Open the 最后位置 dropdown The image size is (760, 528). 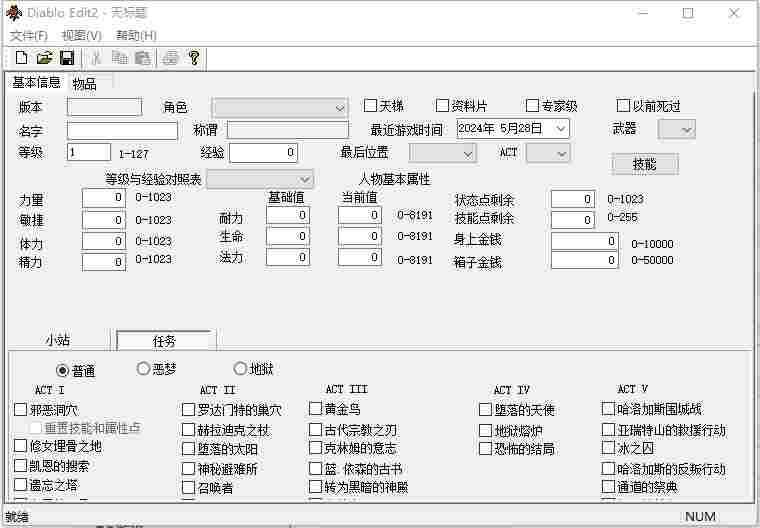point(443,154)
